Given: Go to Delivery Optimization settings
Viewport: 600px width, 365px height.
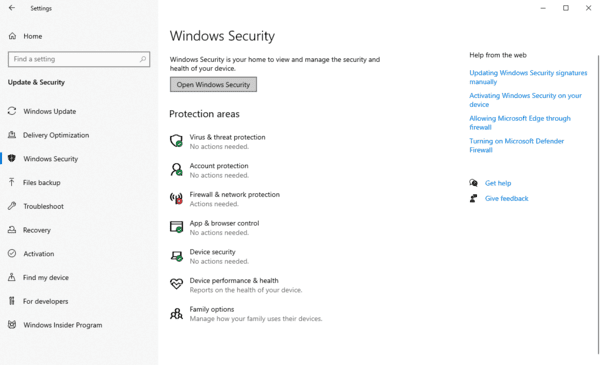Looking at the screenshot, I should coord(56,135).
